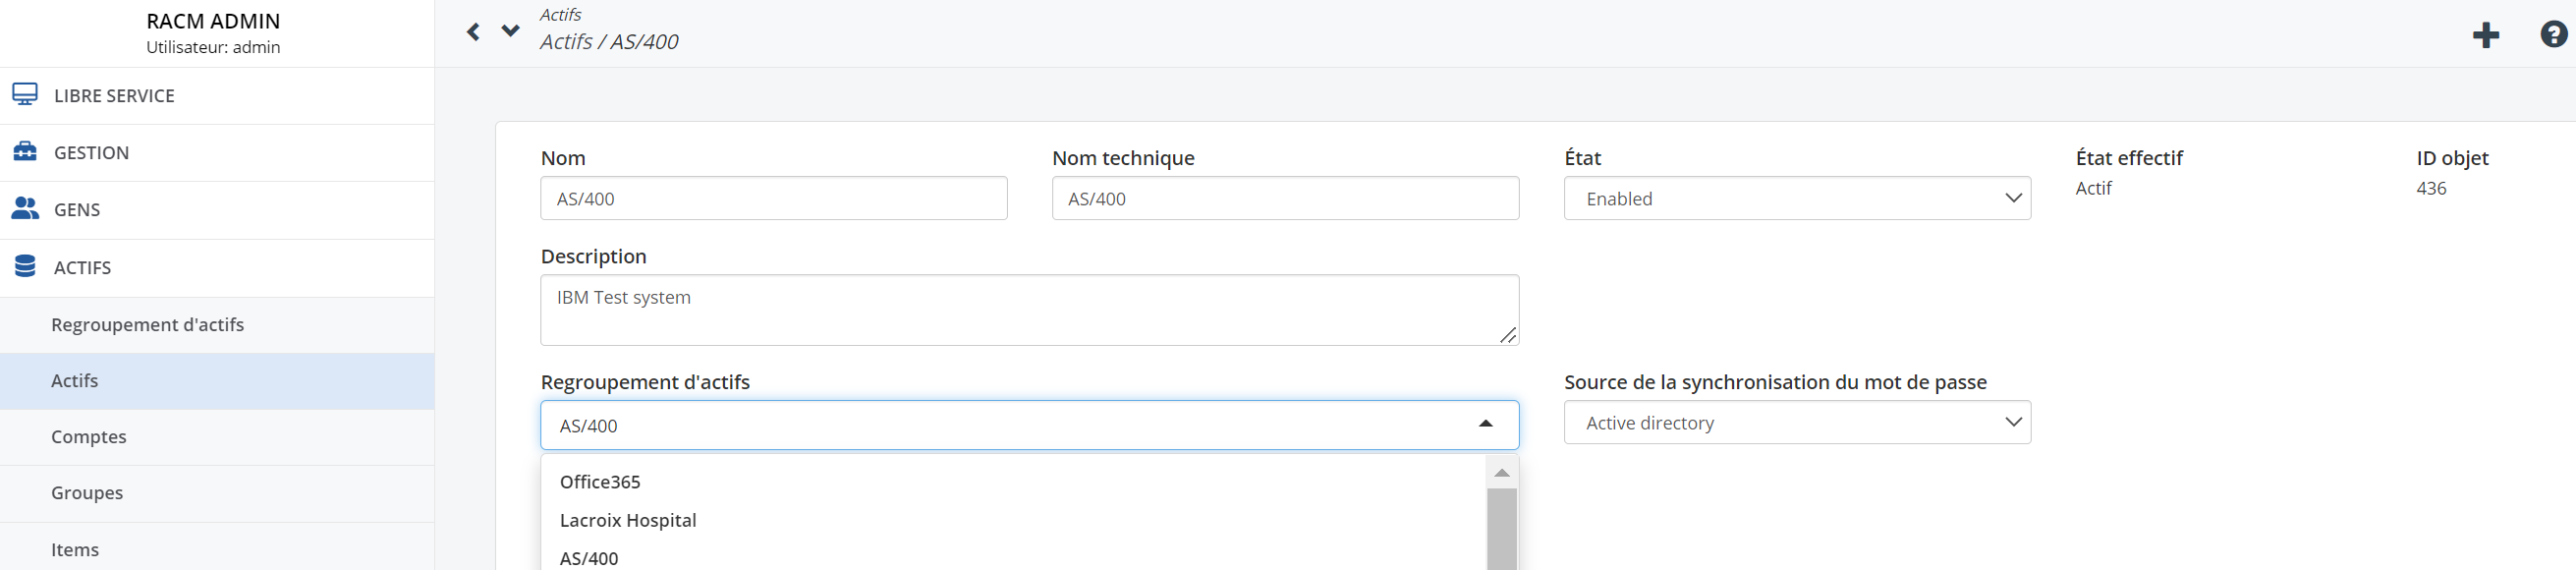Click the Description text area
The height and width of the screenshot is (570, 2576).
(x=1030, y=310)
